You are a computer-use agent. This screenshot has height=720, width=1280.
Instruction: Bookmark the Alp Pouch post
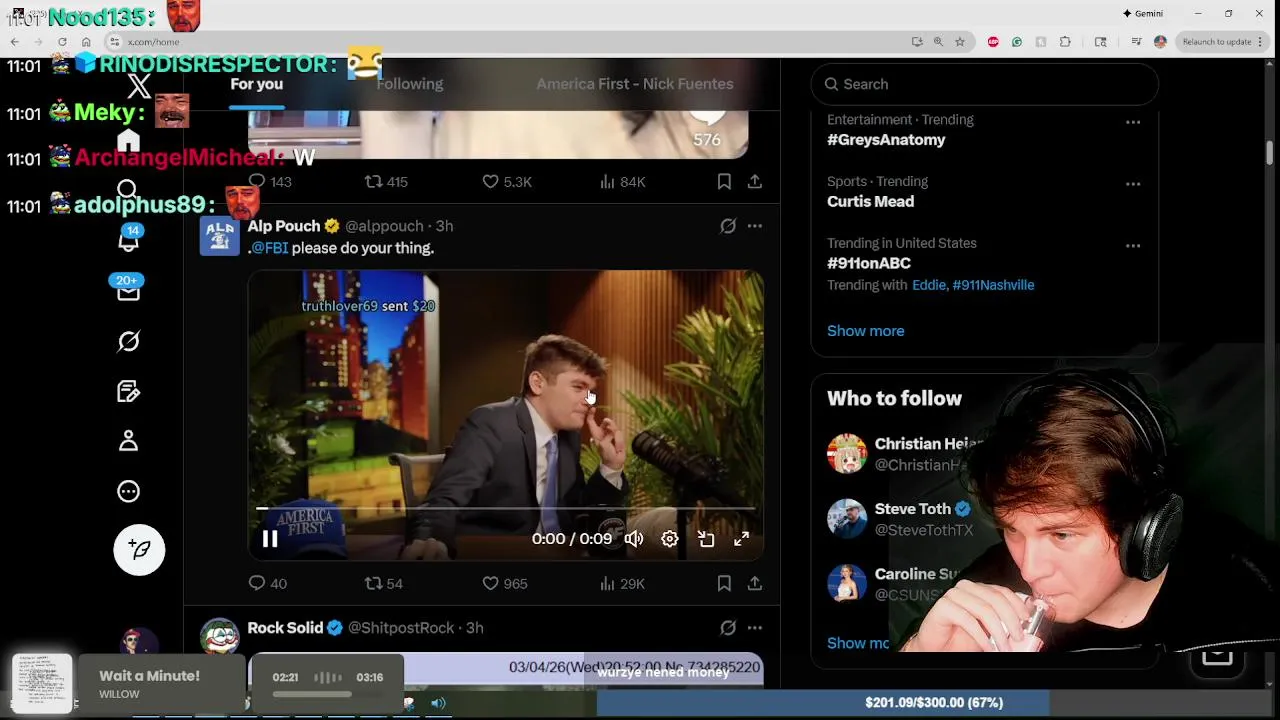724,583
